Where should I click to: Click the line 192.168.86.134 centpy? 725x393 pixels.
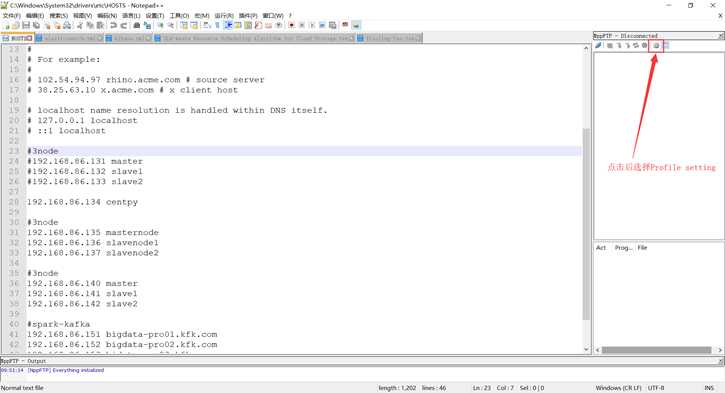[82, 202]
